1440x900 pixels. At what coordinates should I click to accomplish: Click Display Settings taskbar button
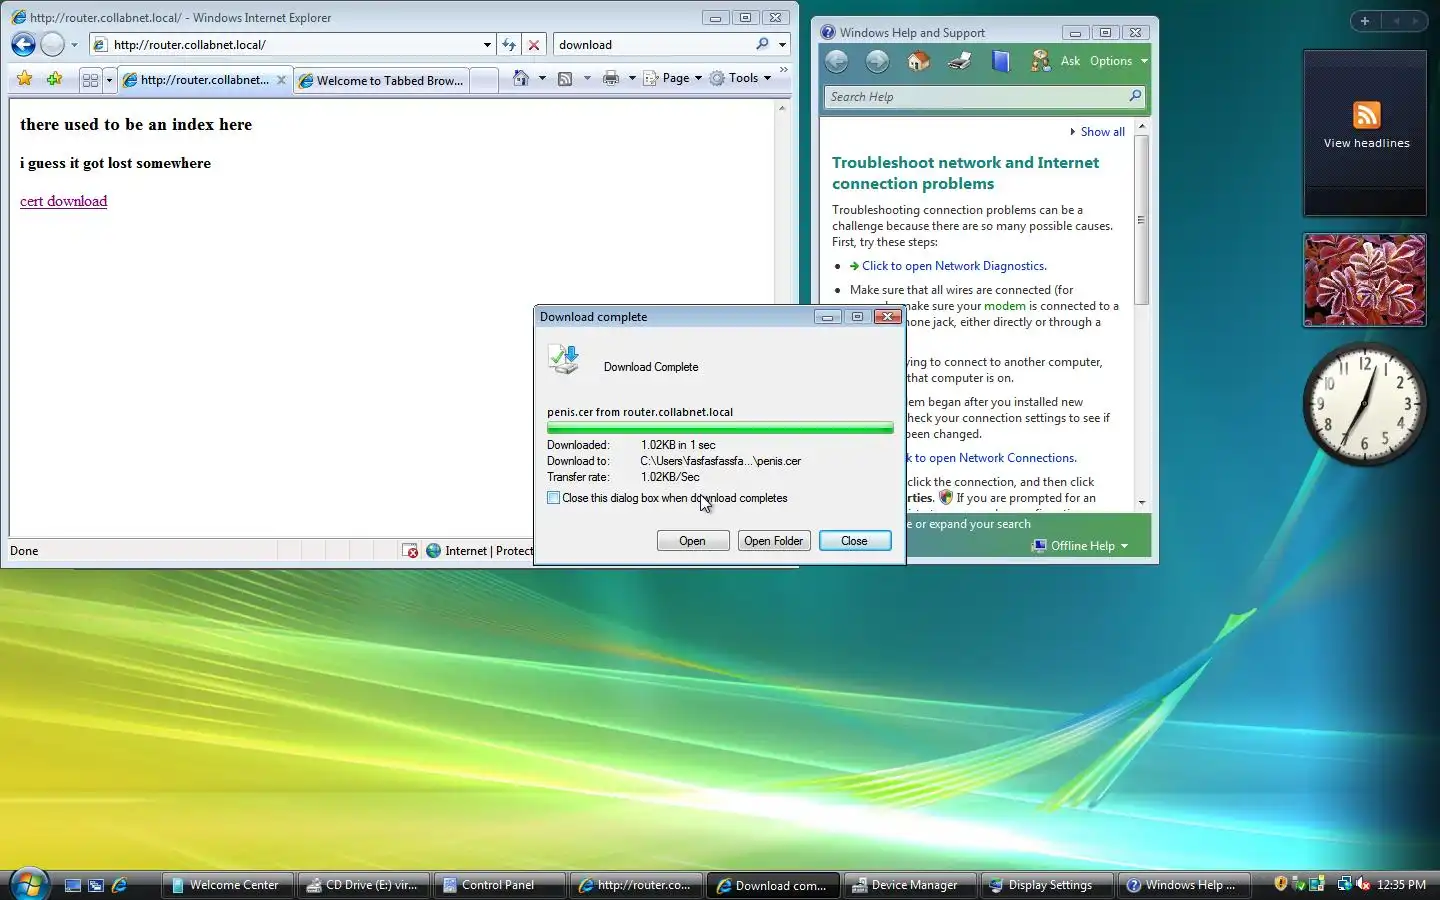1045,885
